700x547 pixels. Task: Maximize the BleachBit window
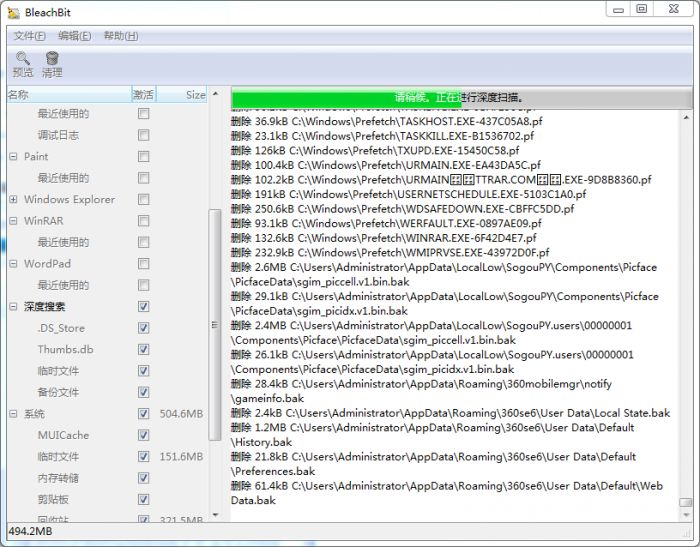pos(642,9)
